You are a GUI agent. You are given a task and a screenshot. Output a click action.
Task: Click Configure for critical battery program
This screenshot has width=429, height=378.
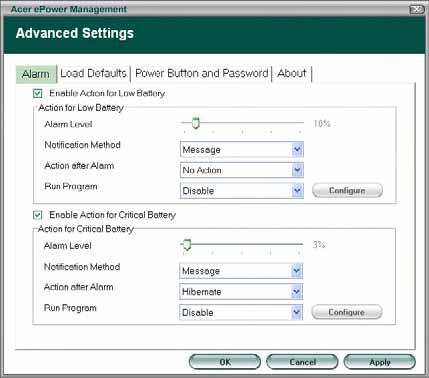[x=347, y=312]
